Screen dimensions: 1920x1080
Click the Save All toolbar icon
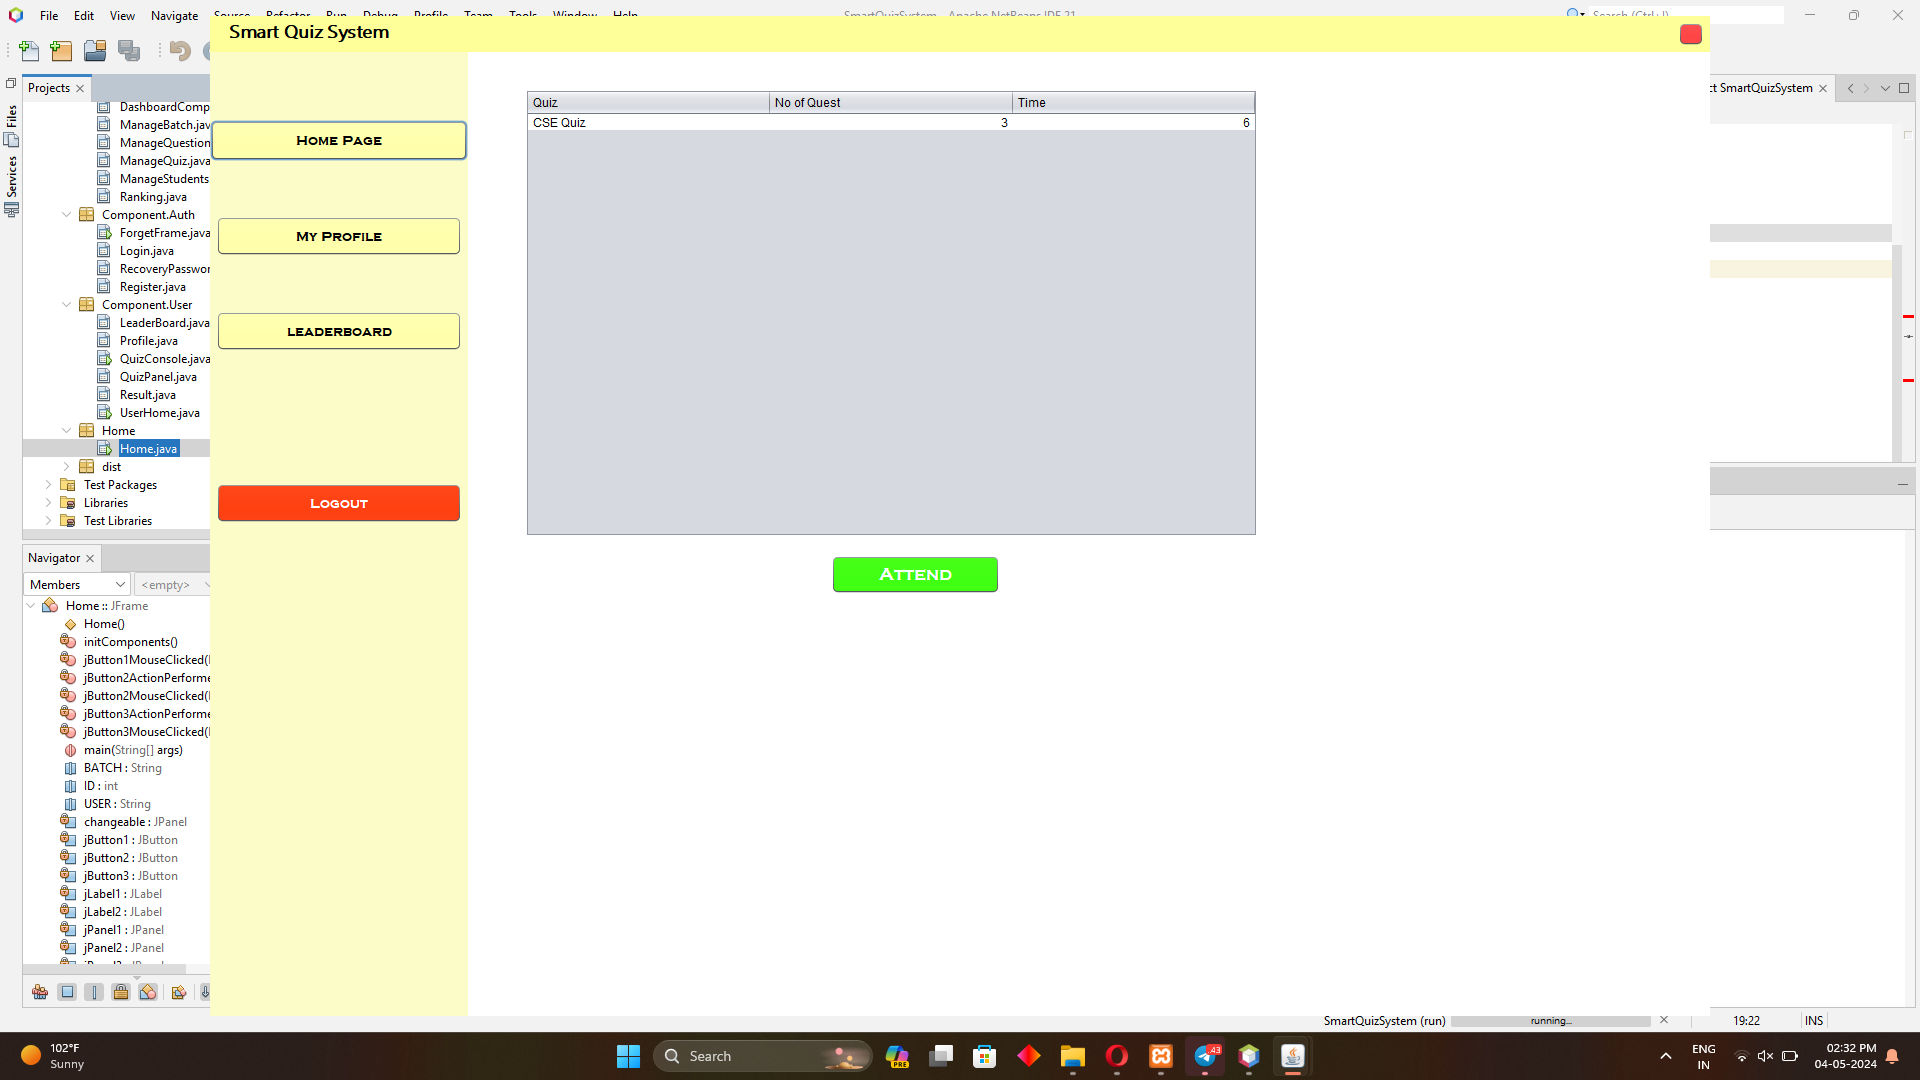(x=129, y=51)
